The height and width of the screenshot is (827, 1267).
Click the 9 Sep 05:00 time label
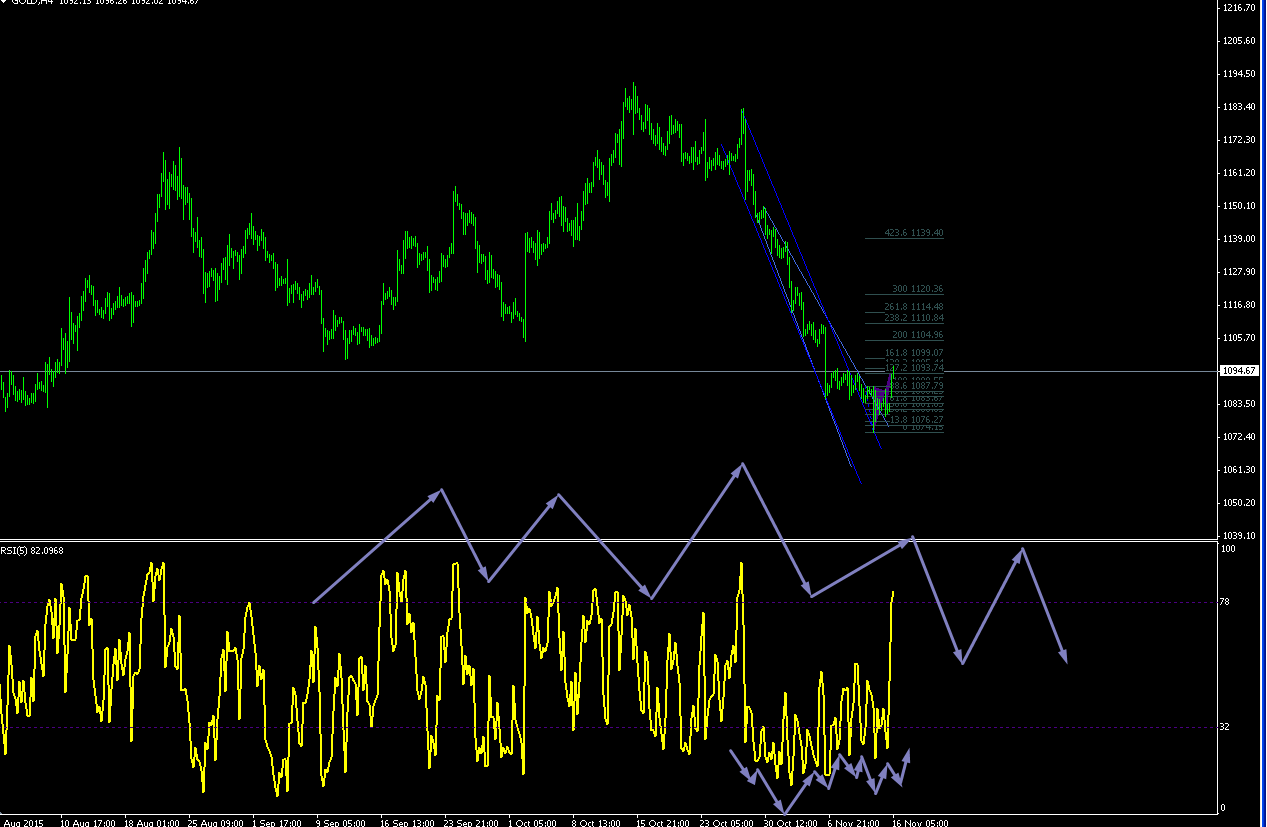point(342,822)
